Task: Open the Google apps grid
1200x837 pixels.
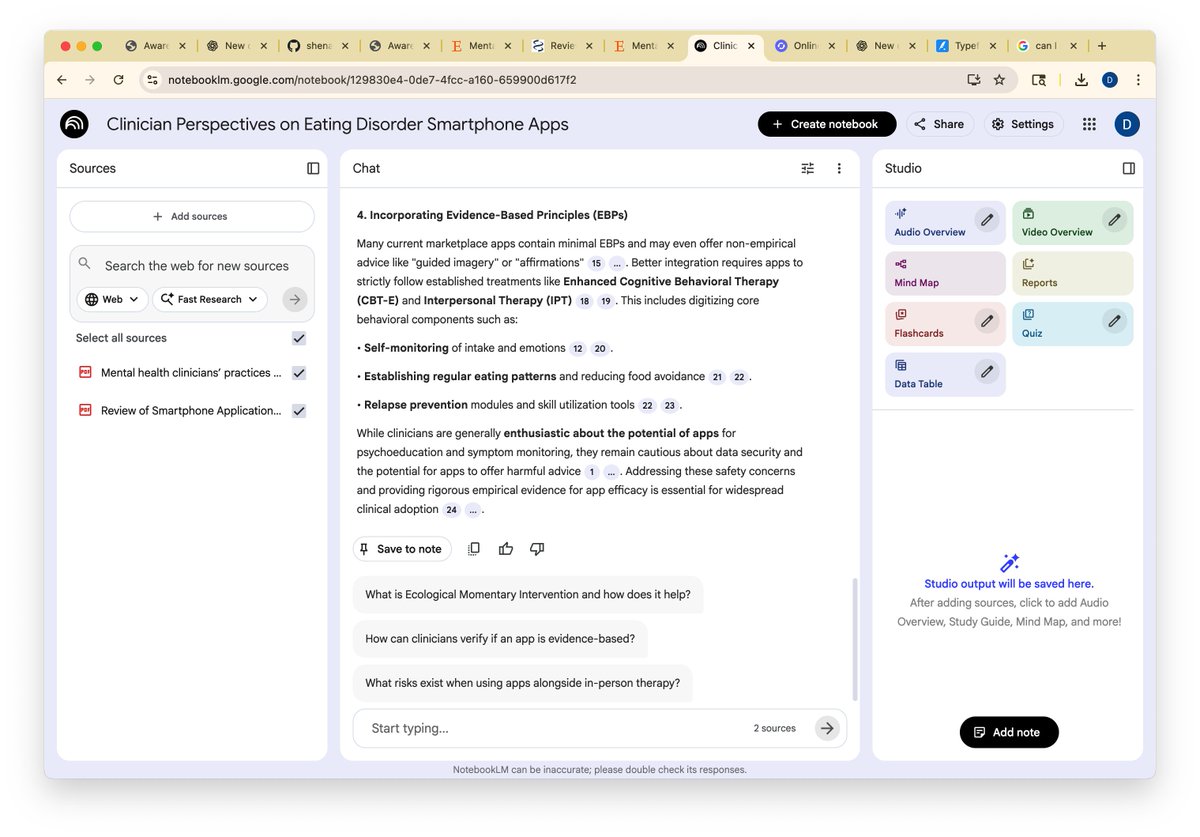Action: coord(1089,124)
